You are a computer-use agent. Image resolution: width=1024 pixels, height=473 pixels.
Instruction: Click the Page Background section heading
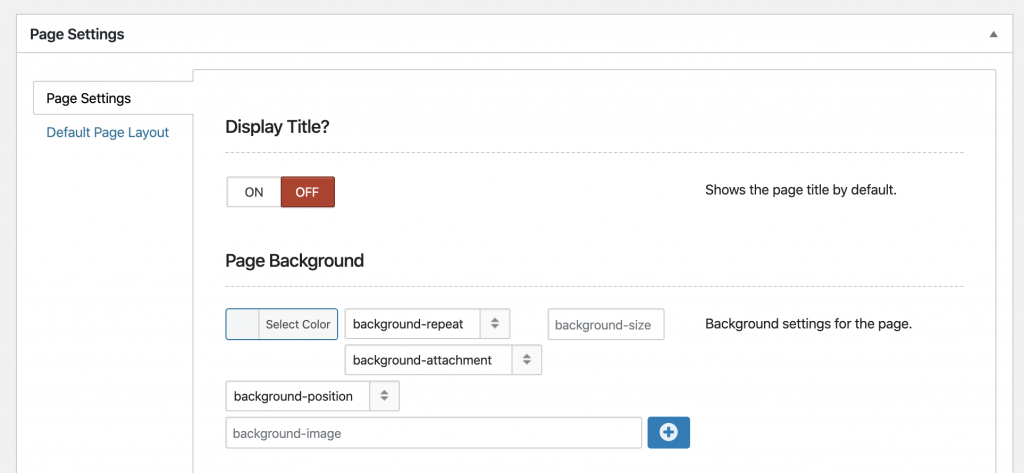tap(294, 261)
